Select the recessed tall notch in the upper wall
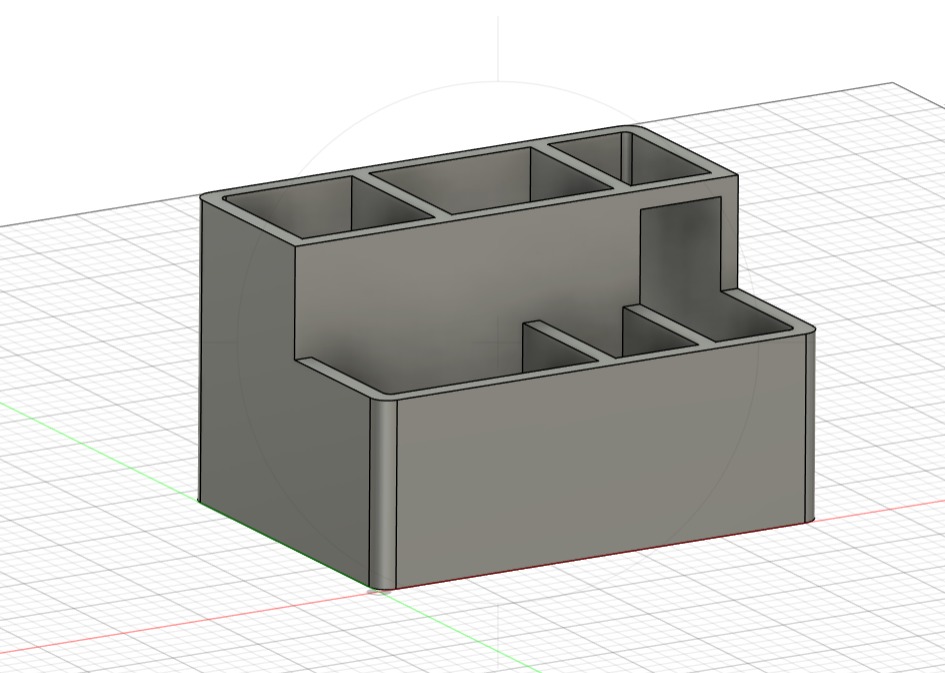This screenshot has height=673, width=945. coord(681,259)
